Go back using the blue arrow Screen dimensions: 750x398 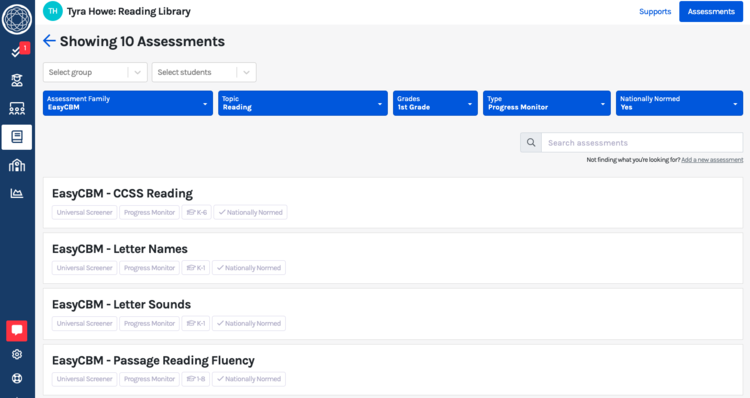(x=49, y=41)
